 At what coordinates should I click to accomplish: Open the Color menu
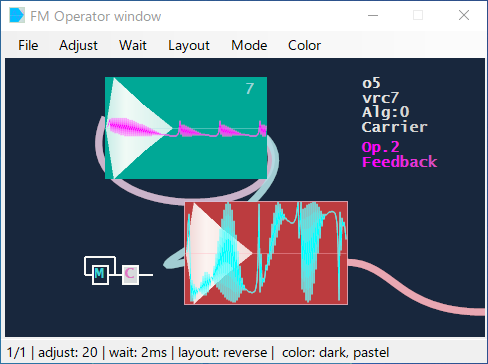click(304, 45)
